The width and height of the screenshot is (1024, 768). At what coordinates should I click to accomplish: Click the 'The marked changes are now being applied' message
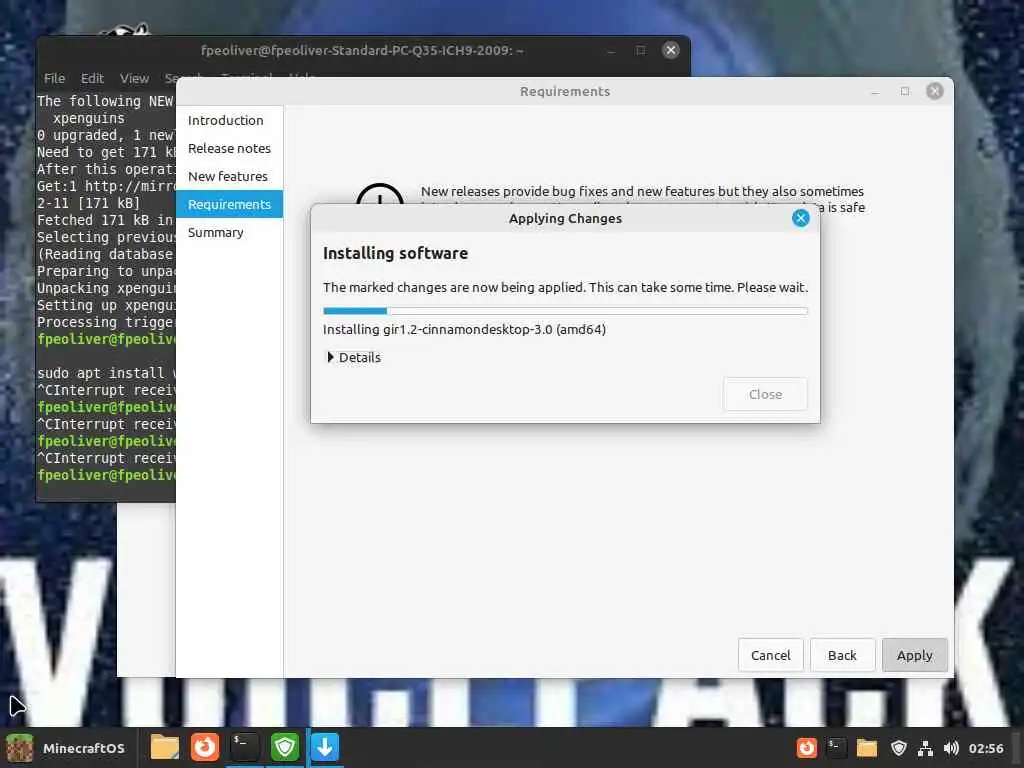tap(566, 287)
